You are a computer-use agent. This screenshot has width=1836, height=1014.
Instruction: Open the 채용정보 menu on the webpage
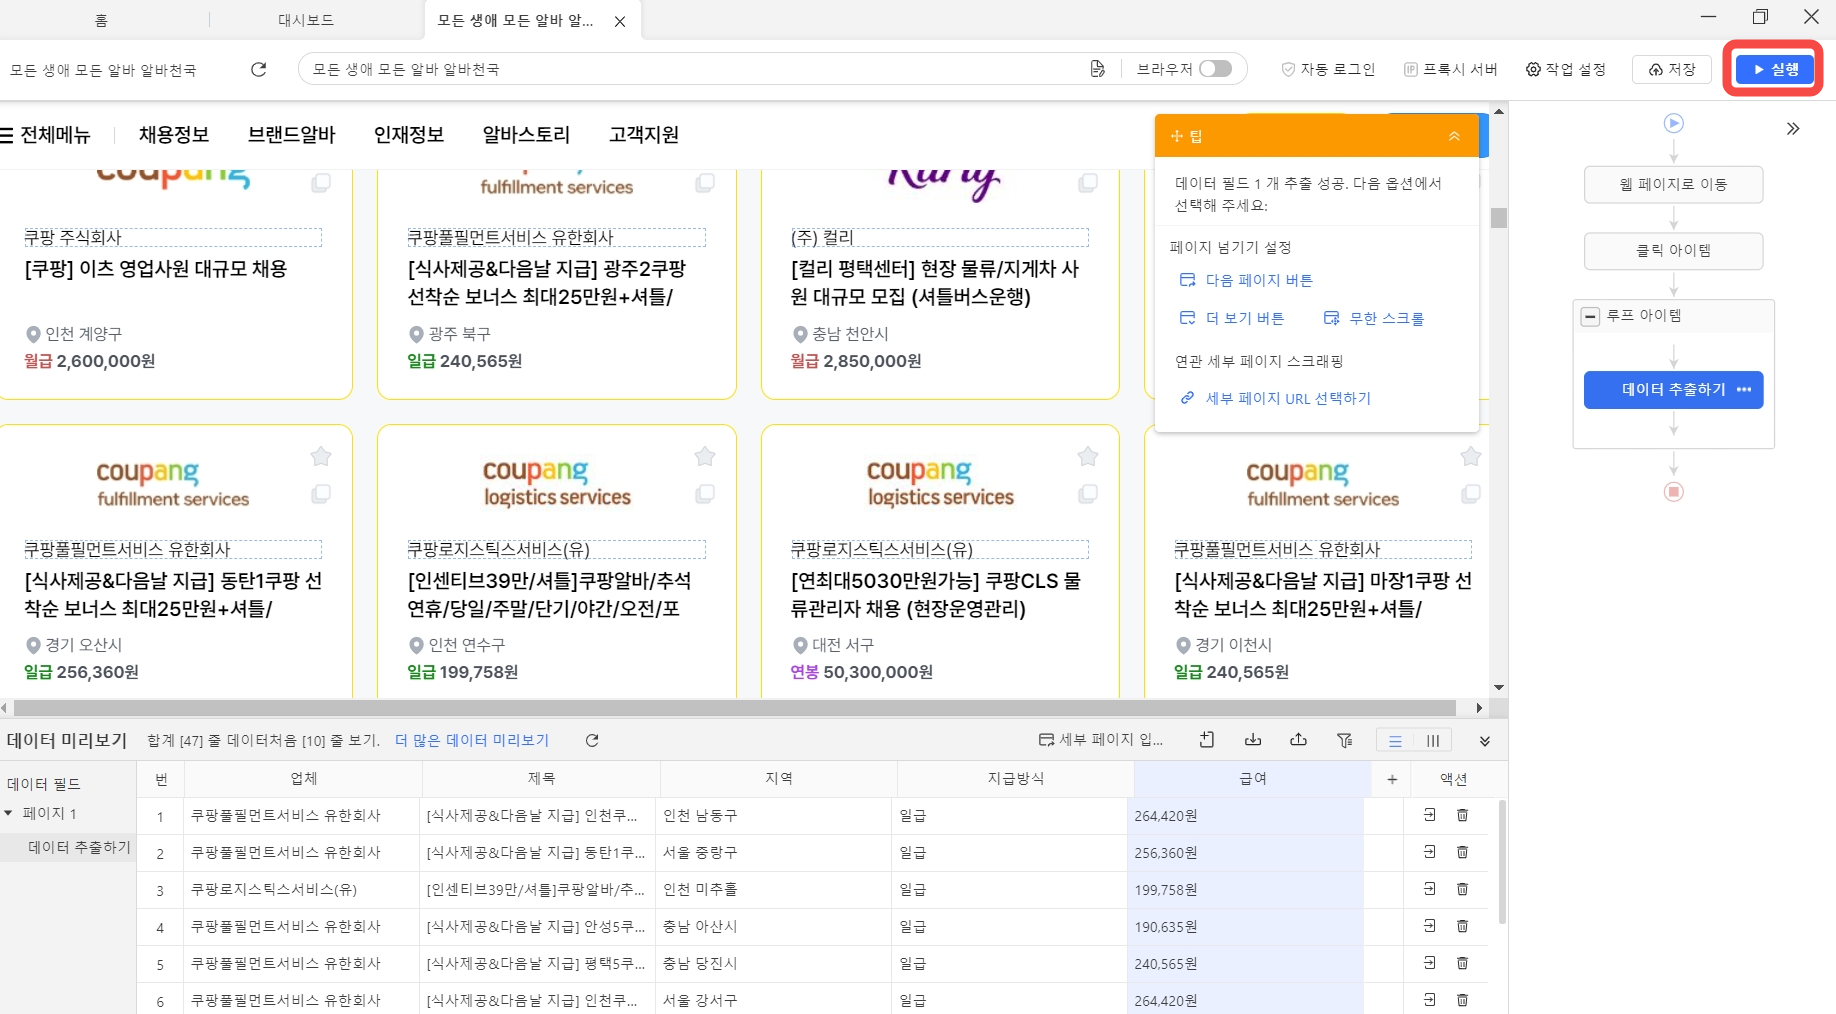pyautogui.click(x=174, y=135)
